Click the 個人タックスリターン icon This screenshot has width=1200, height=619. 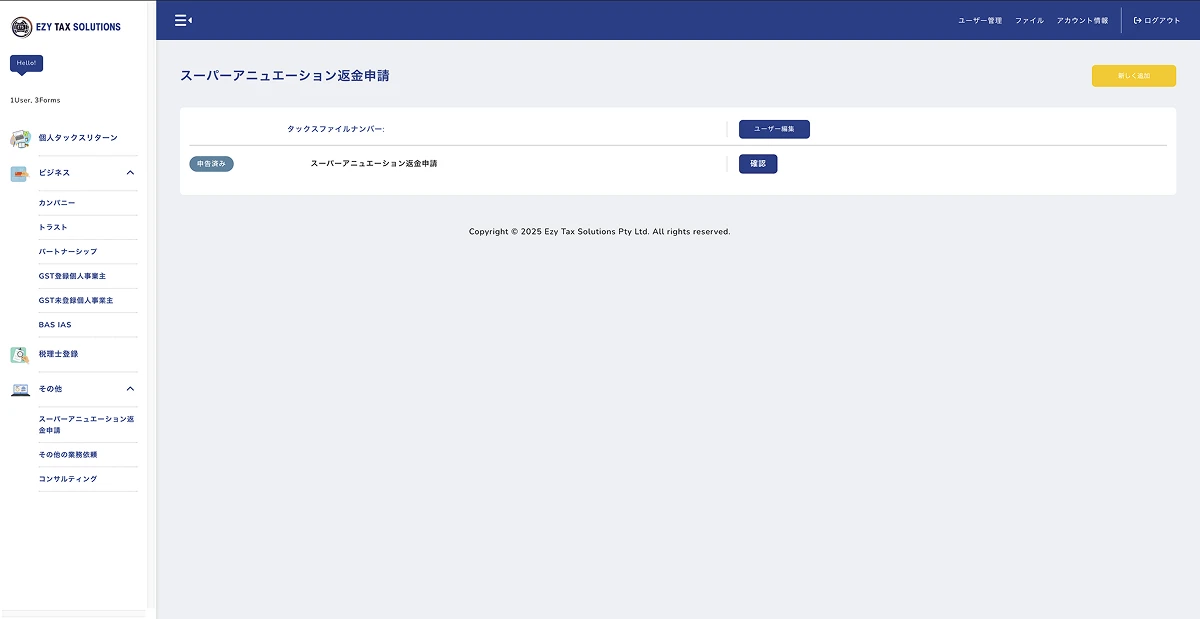(x=20, y=138)
